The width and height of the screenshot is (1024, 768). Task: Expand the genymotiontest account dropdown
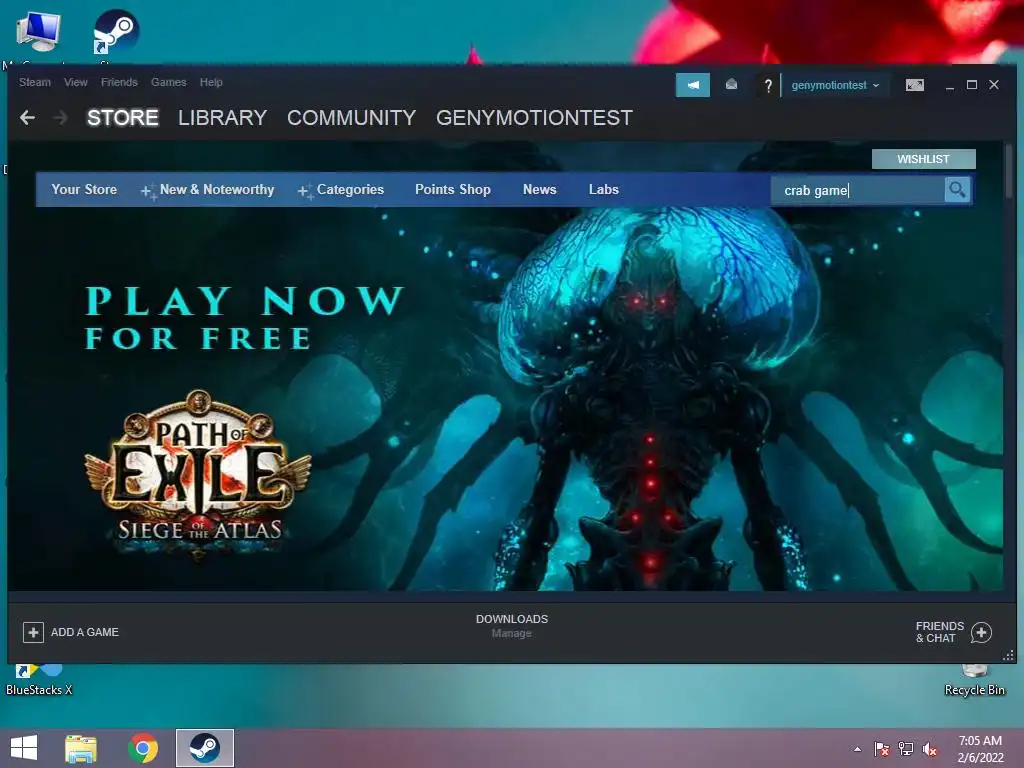pyautogui.click(x=835, y=85)
